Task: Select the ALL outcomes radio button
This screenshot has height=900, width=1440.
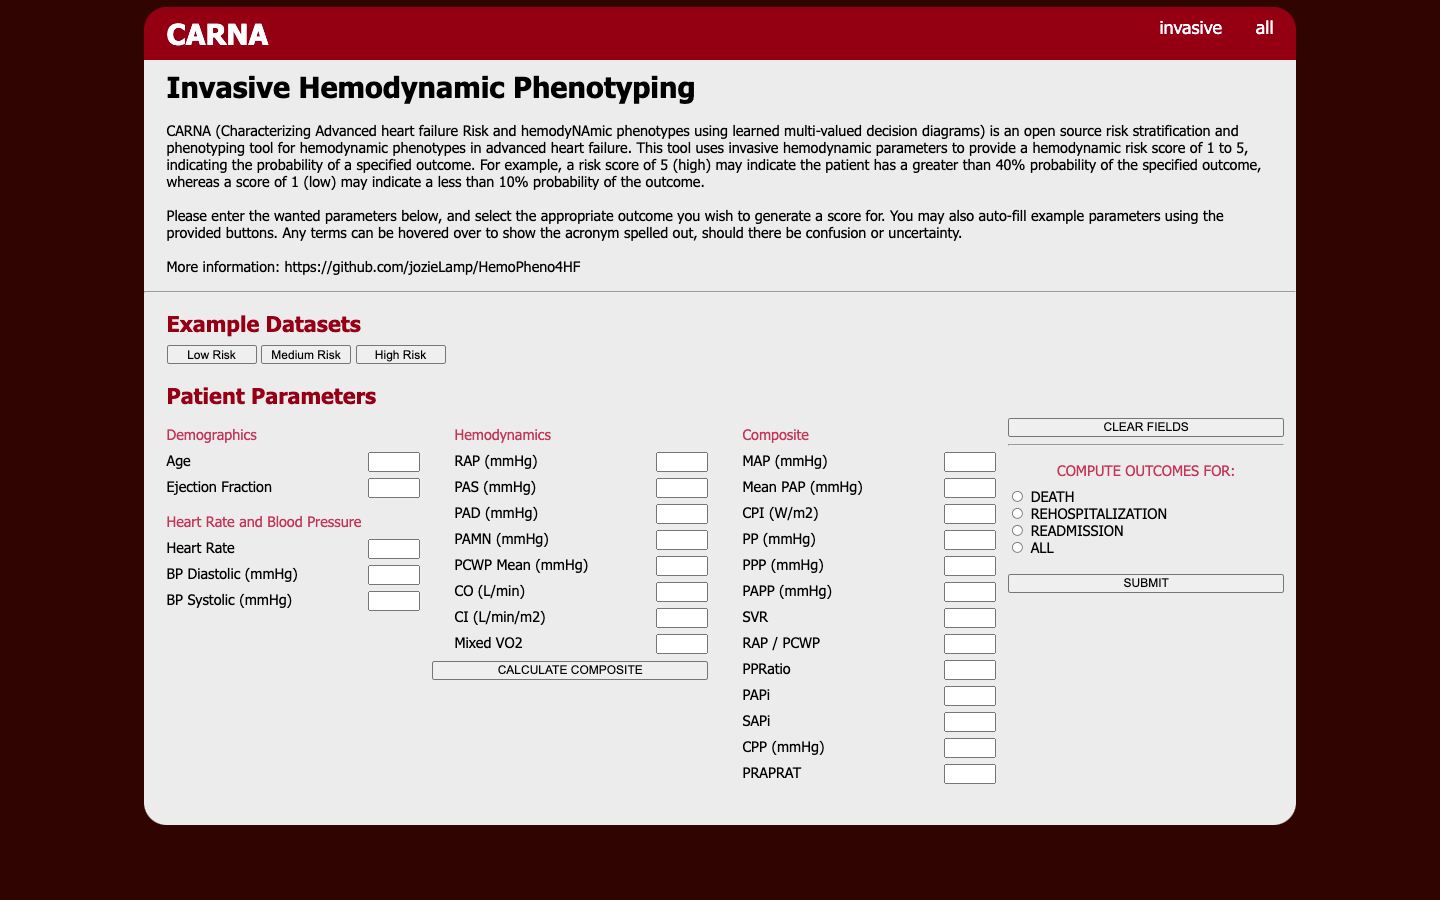Action: 1017,548
